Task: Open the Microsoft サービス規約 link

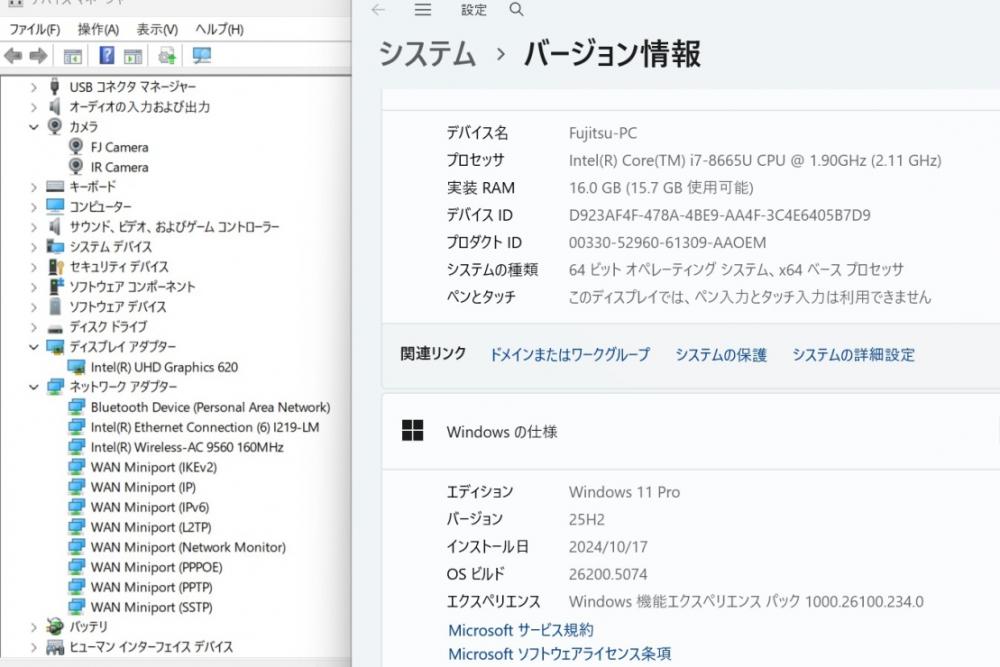Action: point(520,630)
